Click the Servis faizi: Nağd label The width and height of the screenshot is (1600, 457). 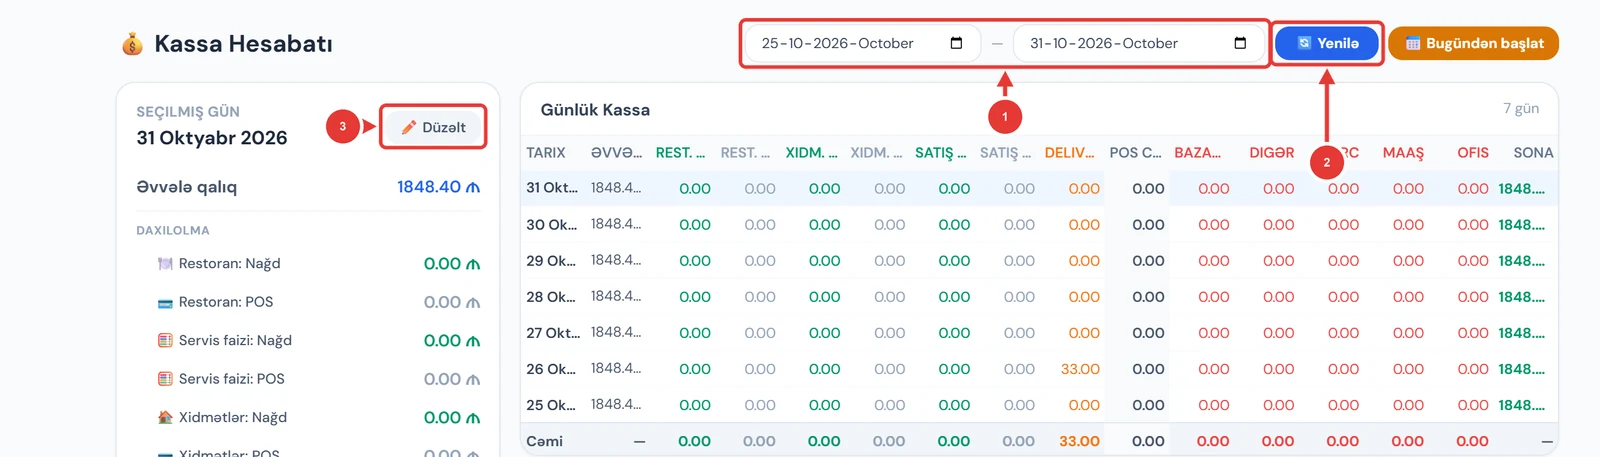[235, 340]
